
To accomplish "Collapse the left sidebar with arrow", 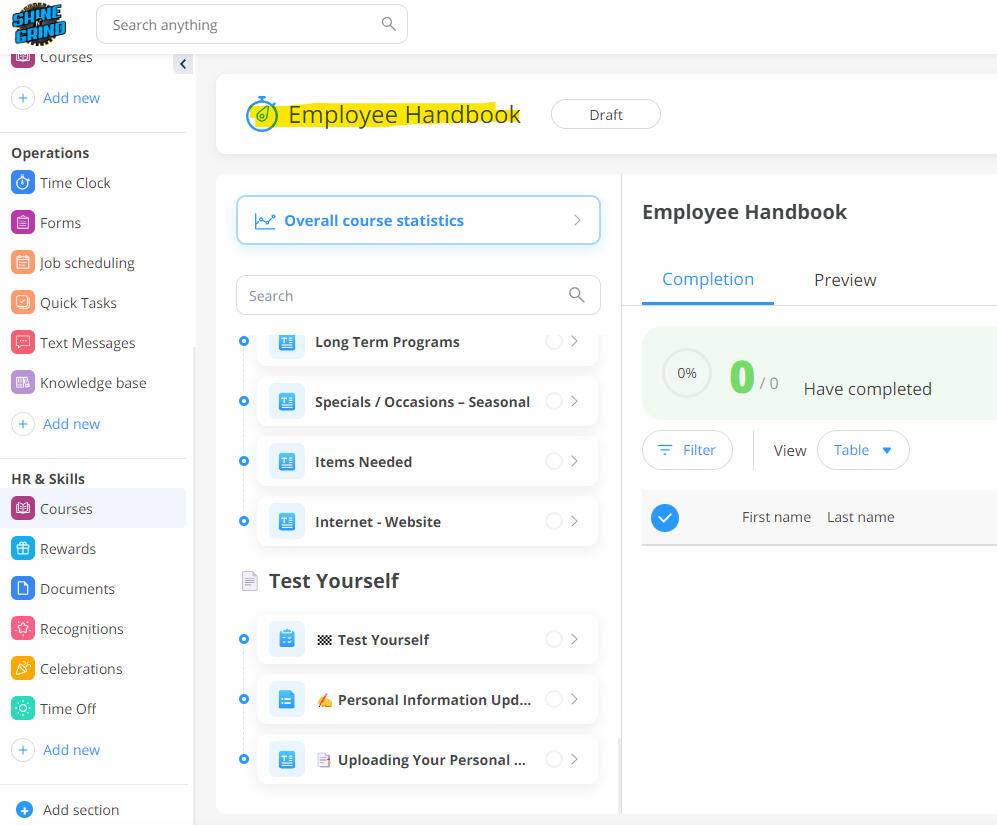I will tap(182, 64).
